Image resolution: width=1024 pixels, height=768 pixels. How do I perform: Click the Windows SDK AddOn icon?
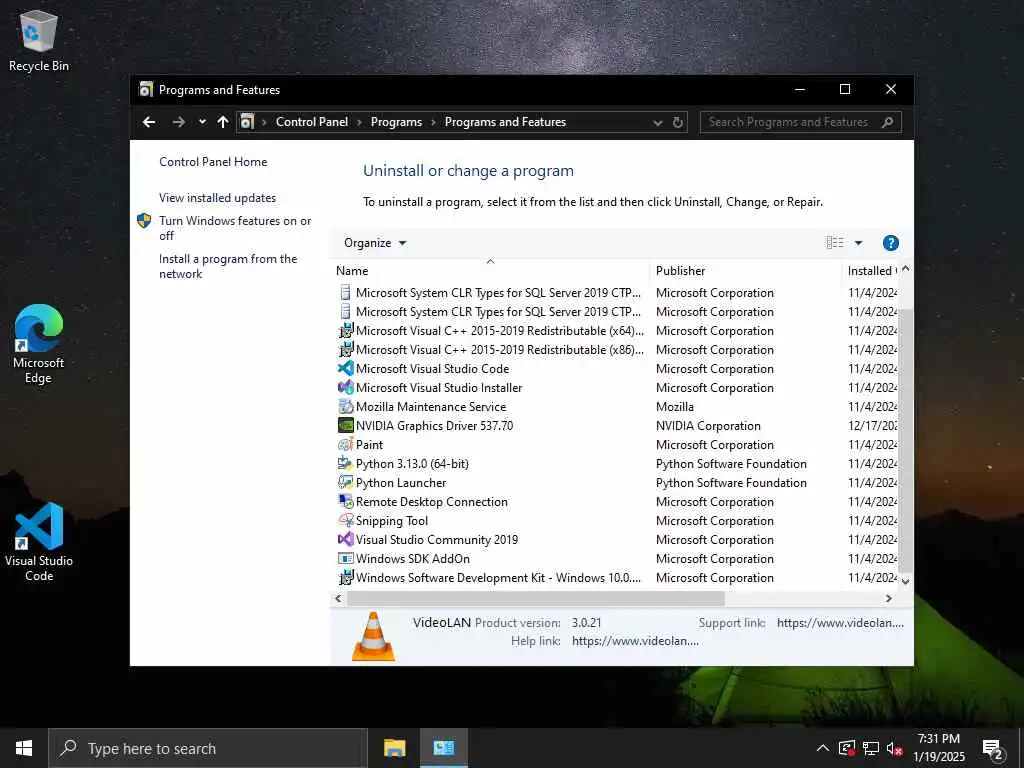coord(345,558)
